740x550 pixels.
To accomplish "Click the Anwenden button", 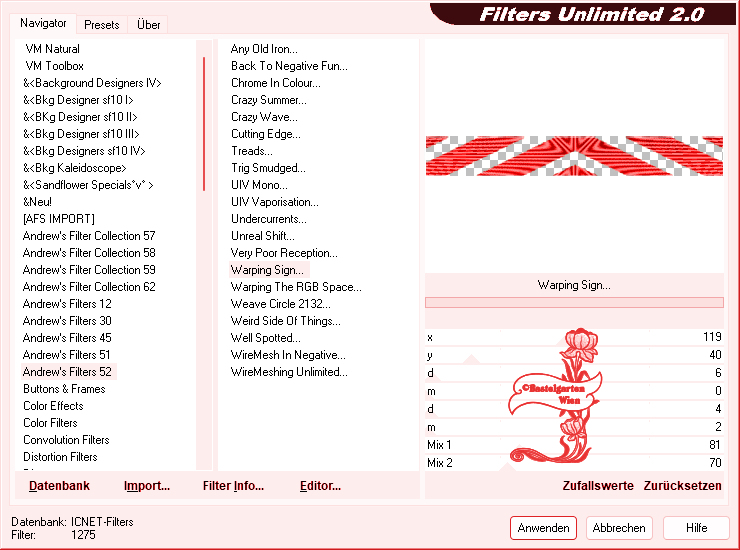I will point(543,528).
